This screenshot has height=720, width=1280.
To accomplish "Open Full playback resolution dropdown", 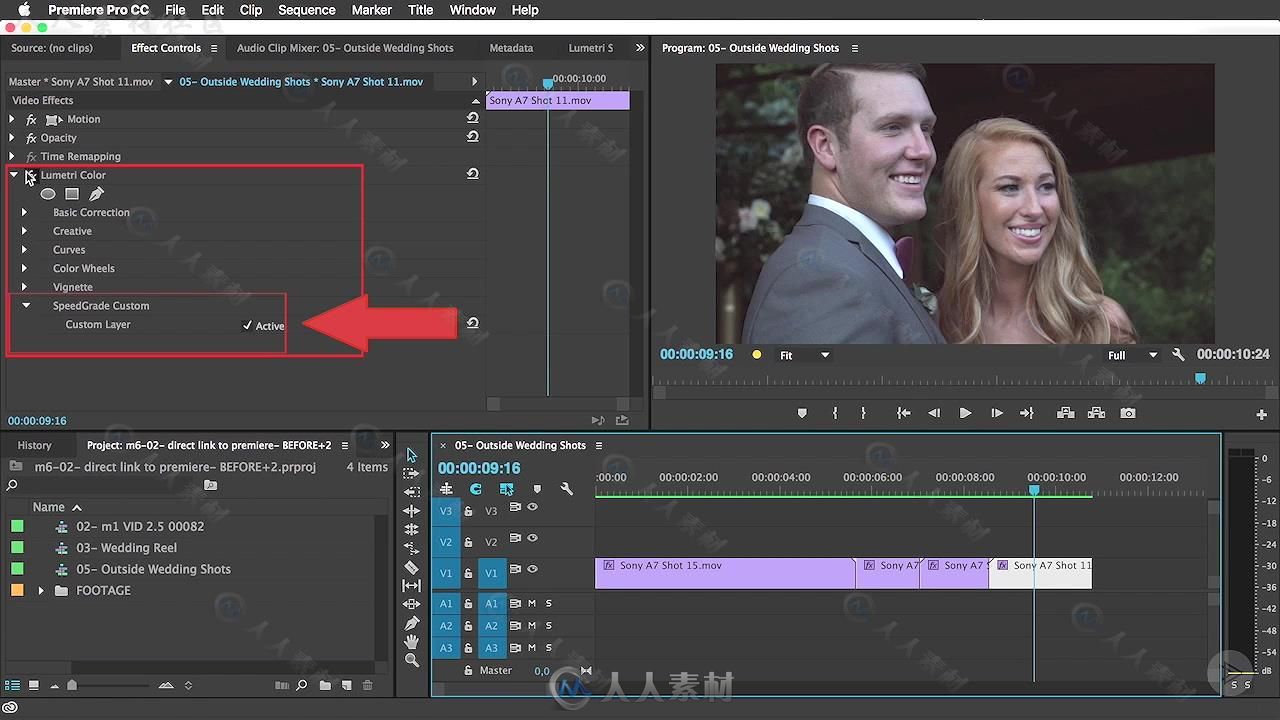I will point(1132,355).
